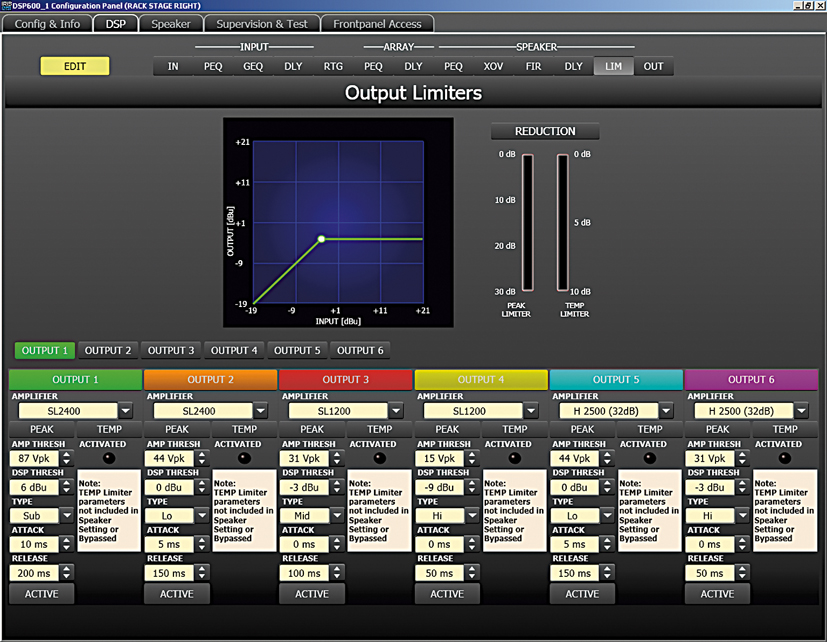Image resolution: width=827 pixels, height=642 pixels.
Task: Adjust Output 5 ATTACK 5 ms stepper
Action: click(x=607, y=544)
